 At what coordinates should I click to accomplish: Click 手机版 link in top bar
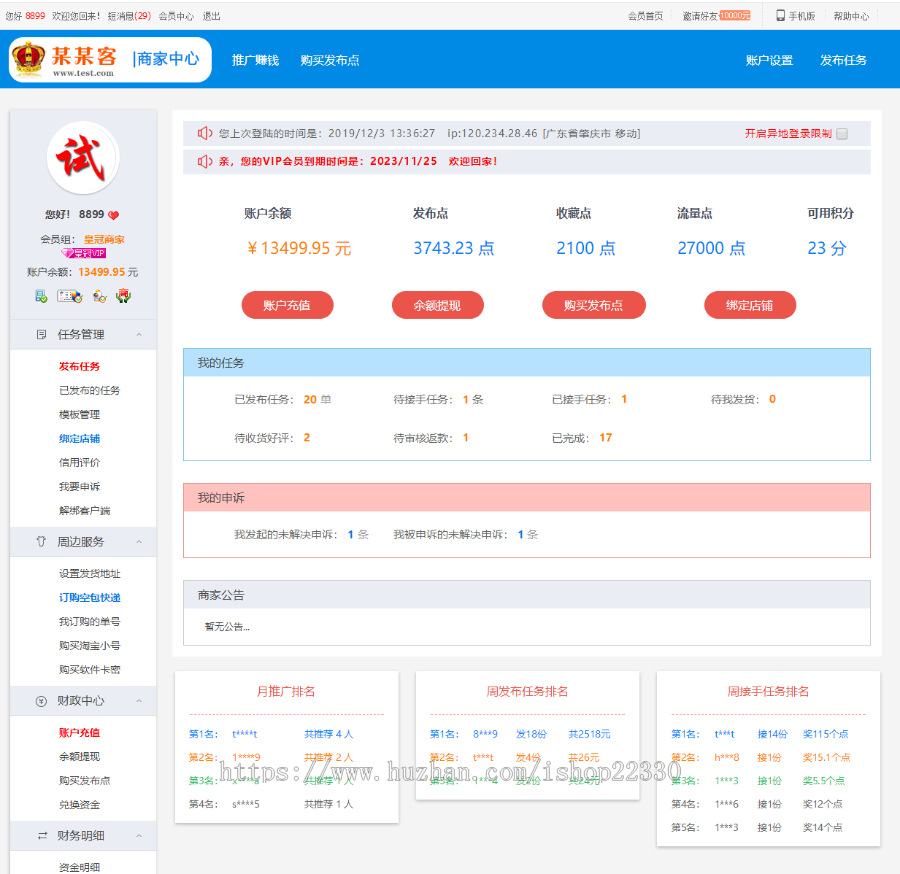click(x=801, y=16)
